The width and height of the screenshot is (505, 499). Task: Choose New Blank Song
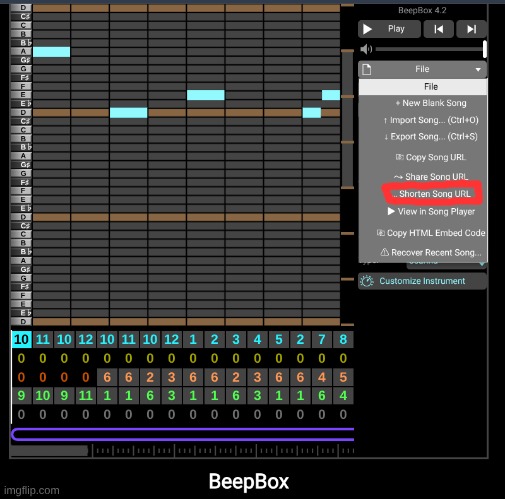click(431, 103)
